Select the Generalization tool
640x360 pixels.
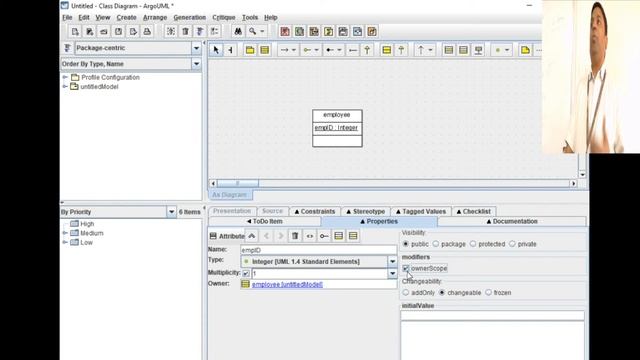pos(367,50)
